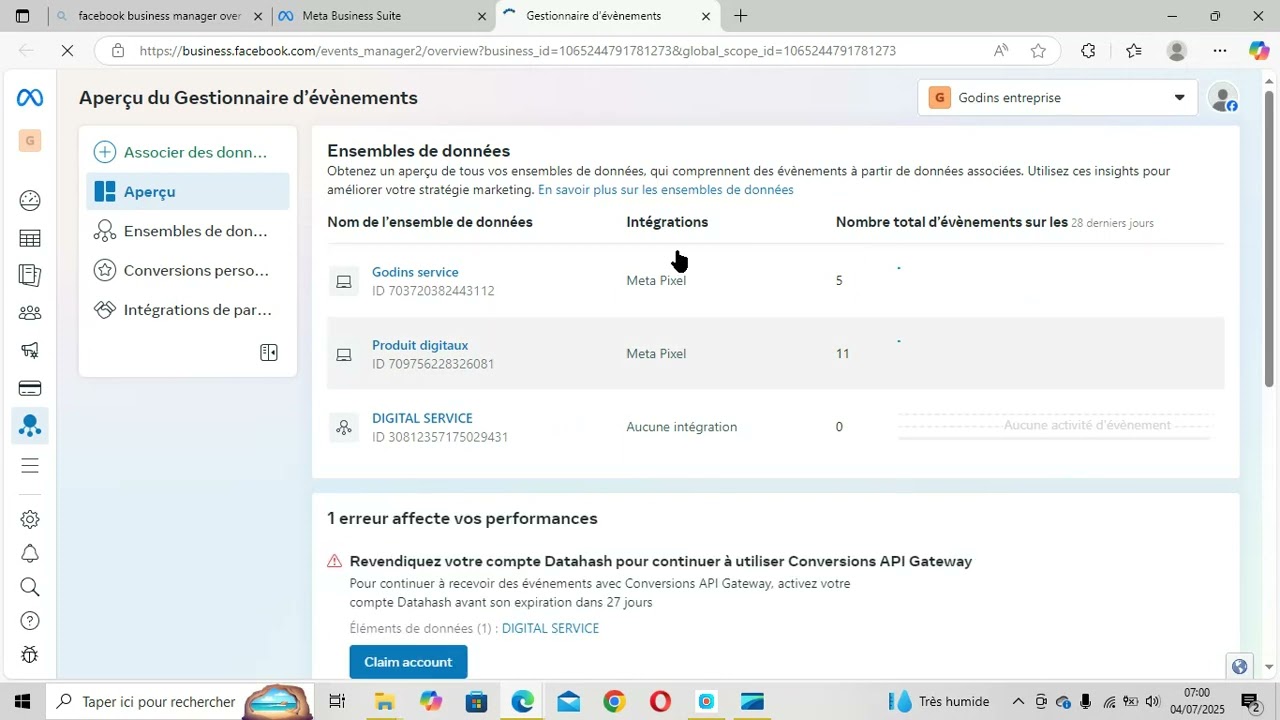Open the Edge settings ellipsis menu
Viewport: 1280px width, 720px height.
click(x=1220, y=51)
